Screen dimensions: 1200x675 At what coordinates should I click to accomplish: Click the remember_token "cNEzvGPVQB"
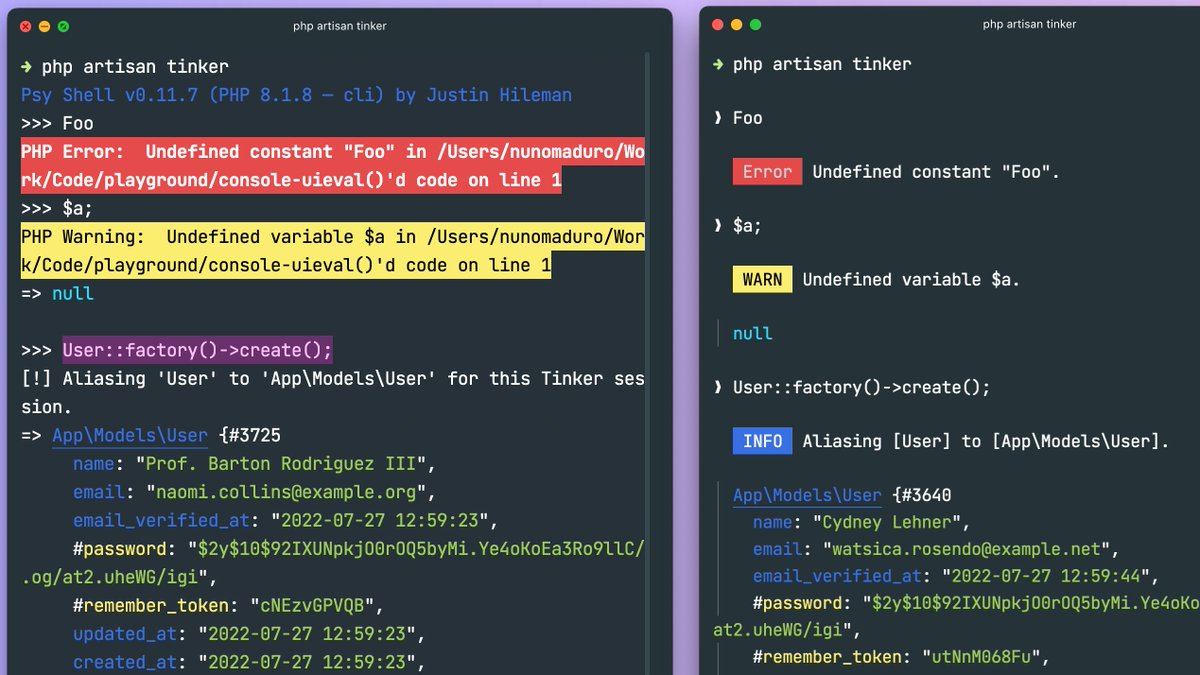tap(311, 605)
